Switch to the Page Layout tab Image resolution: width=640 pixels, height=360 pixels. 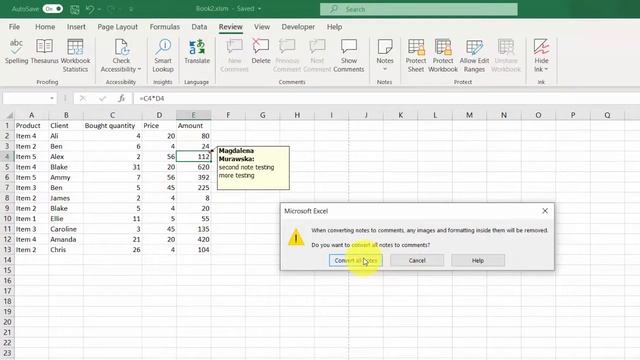[x=118, y=27]
